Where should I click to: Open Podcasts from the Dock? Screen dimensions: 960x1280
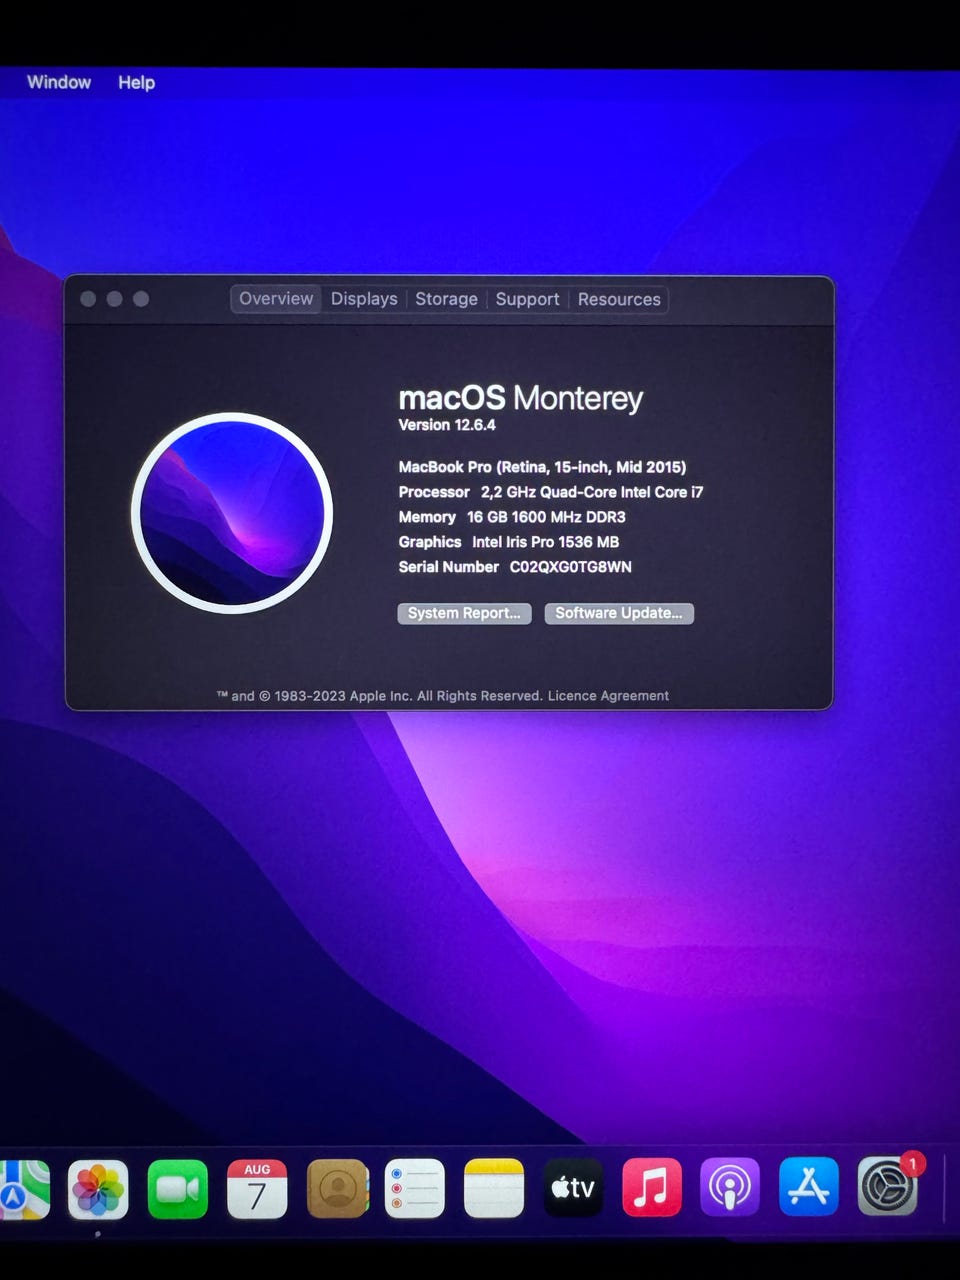point(730,1188)
